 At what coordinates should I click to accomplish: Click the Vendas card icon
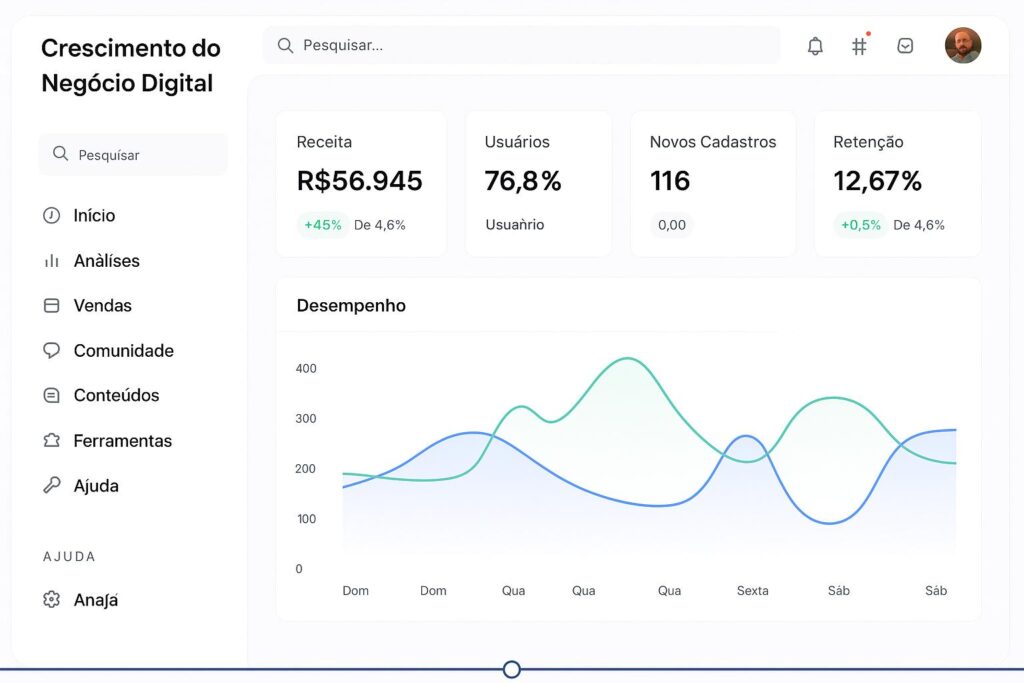coord(51,306)
